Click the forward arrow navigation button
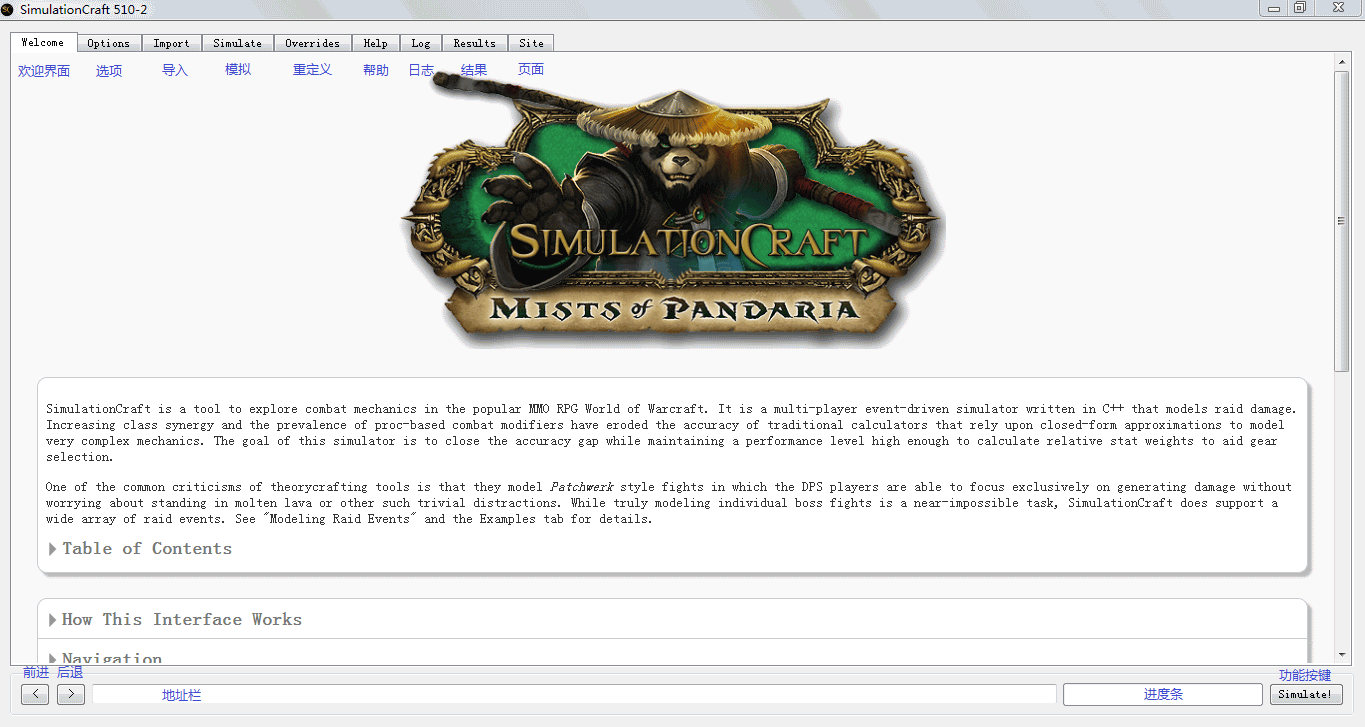The height and width of the screenshot is (727, 1365). tap(71, 694)
